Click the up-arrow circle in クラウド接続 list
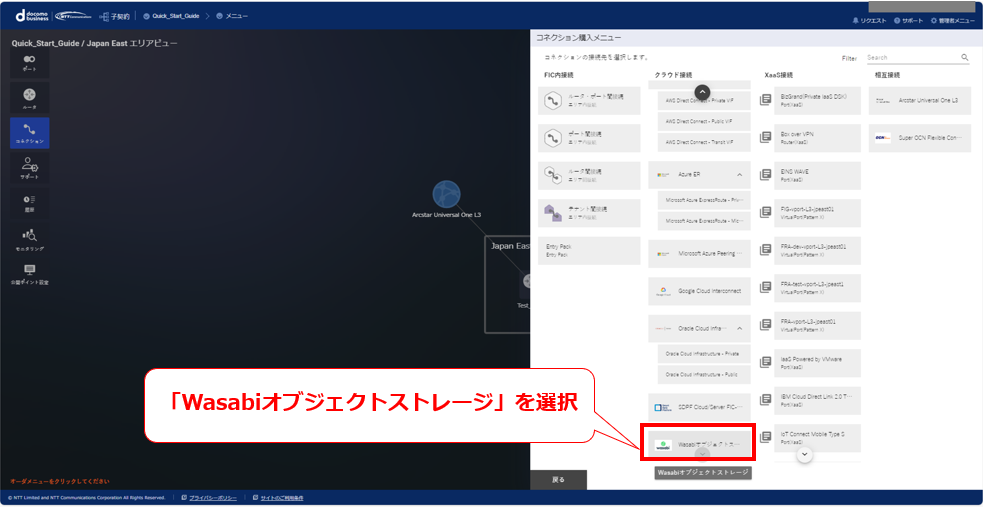This screenshot has width=984, height=507. [x=703, y=92]
